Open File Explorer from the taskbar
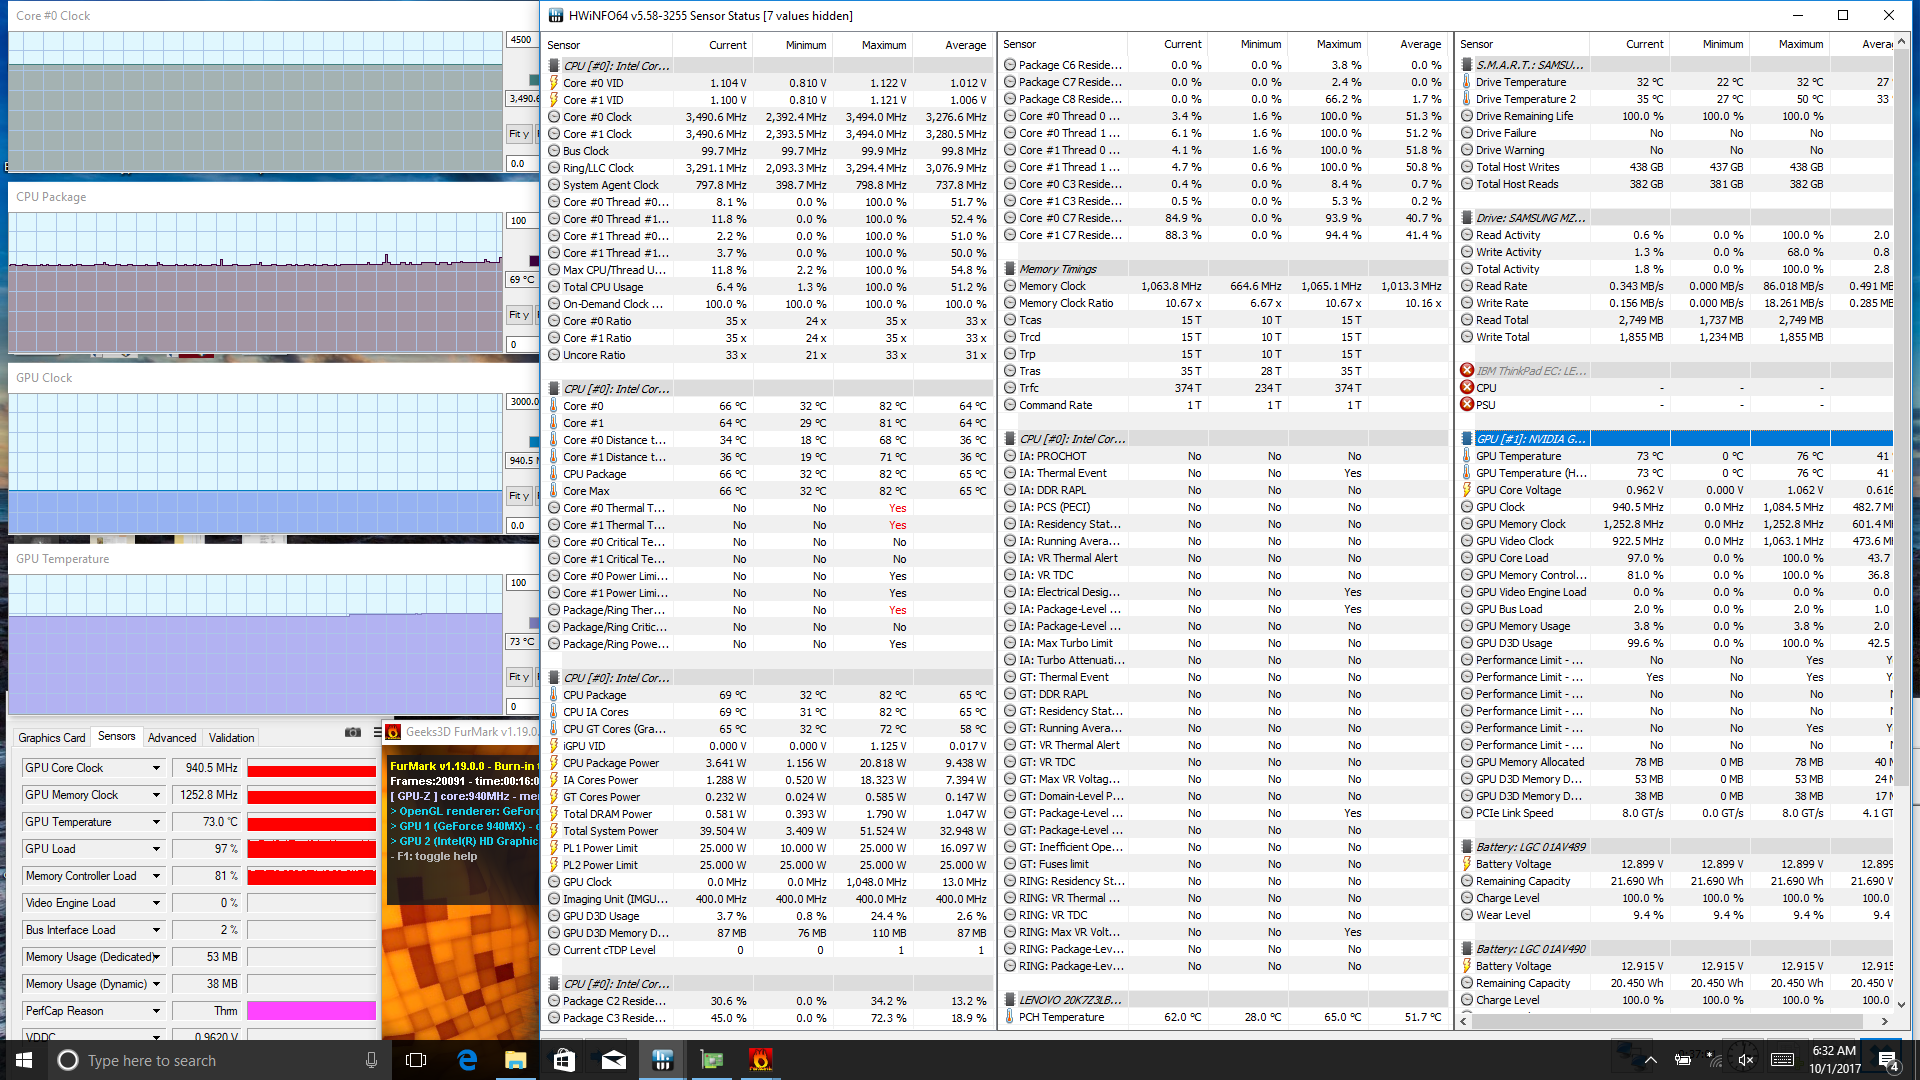The image size is (1920, 1080). click(515, 1060)
